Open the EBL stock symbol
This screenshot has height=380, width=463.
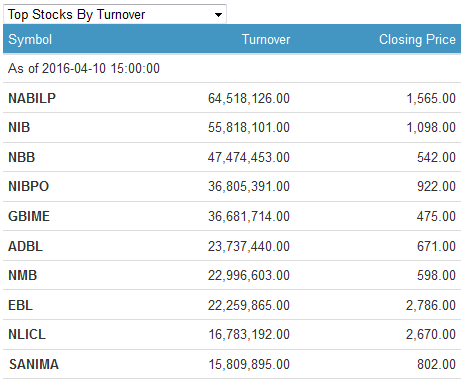click(x=20, y=305)
